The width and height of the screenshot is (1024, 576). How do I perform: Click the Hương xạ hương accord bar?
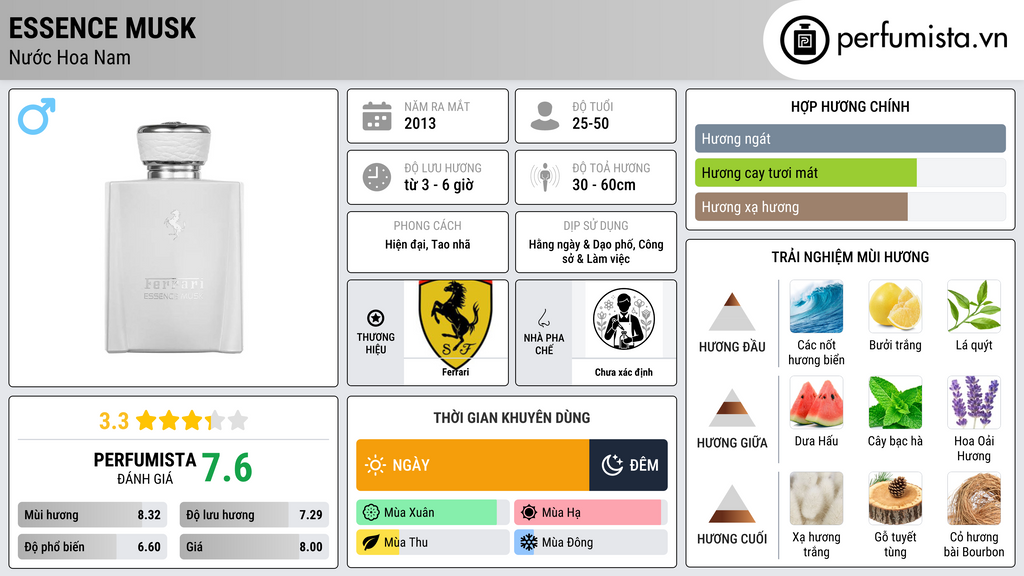pos(850,207)
